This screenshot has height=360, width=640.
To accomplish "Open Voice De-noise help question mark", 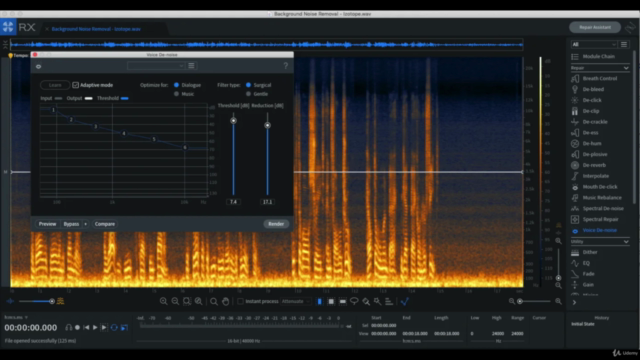I will click(x=286, y=66).
